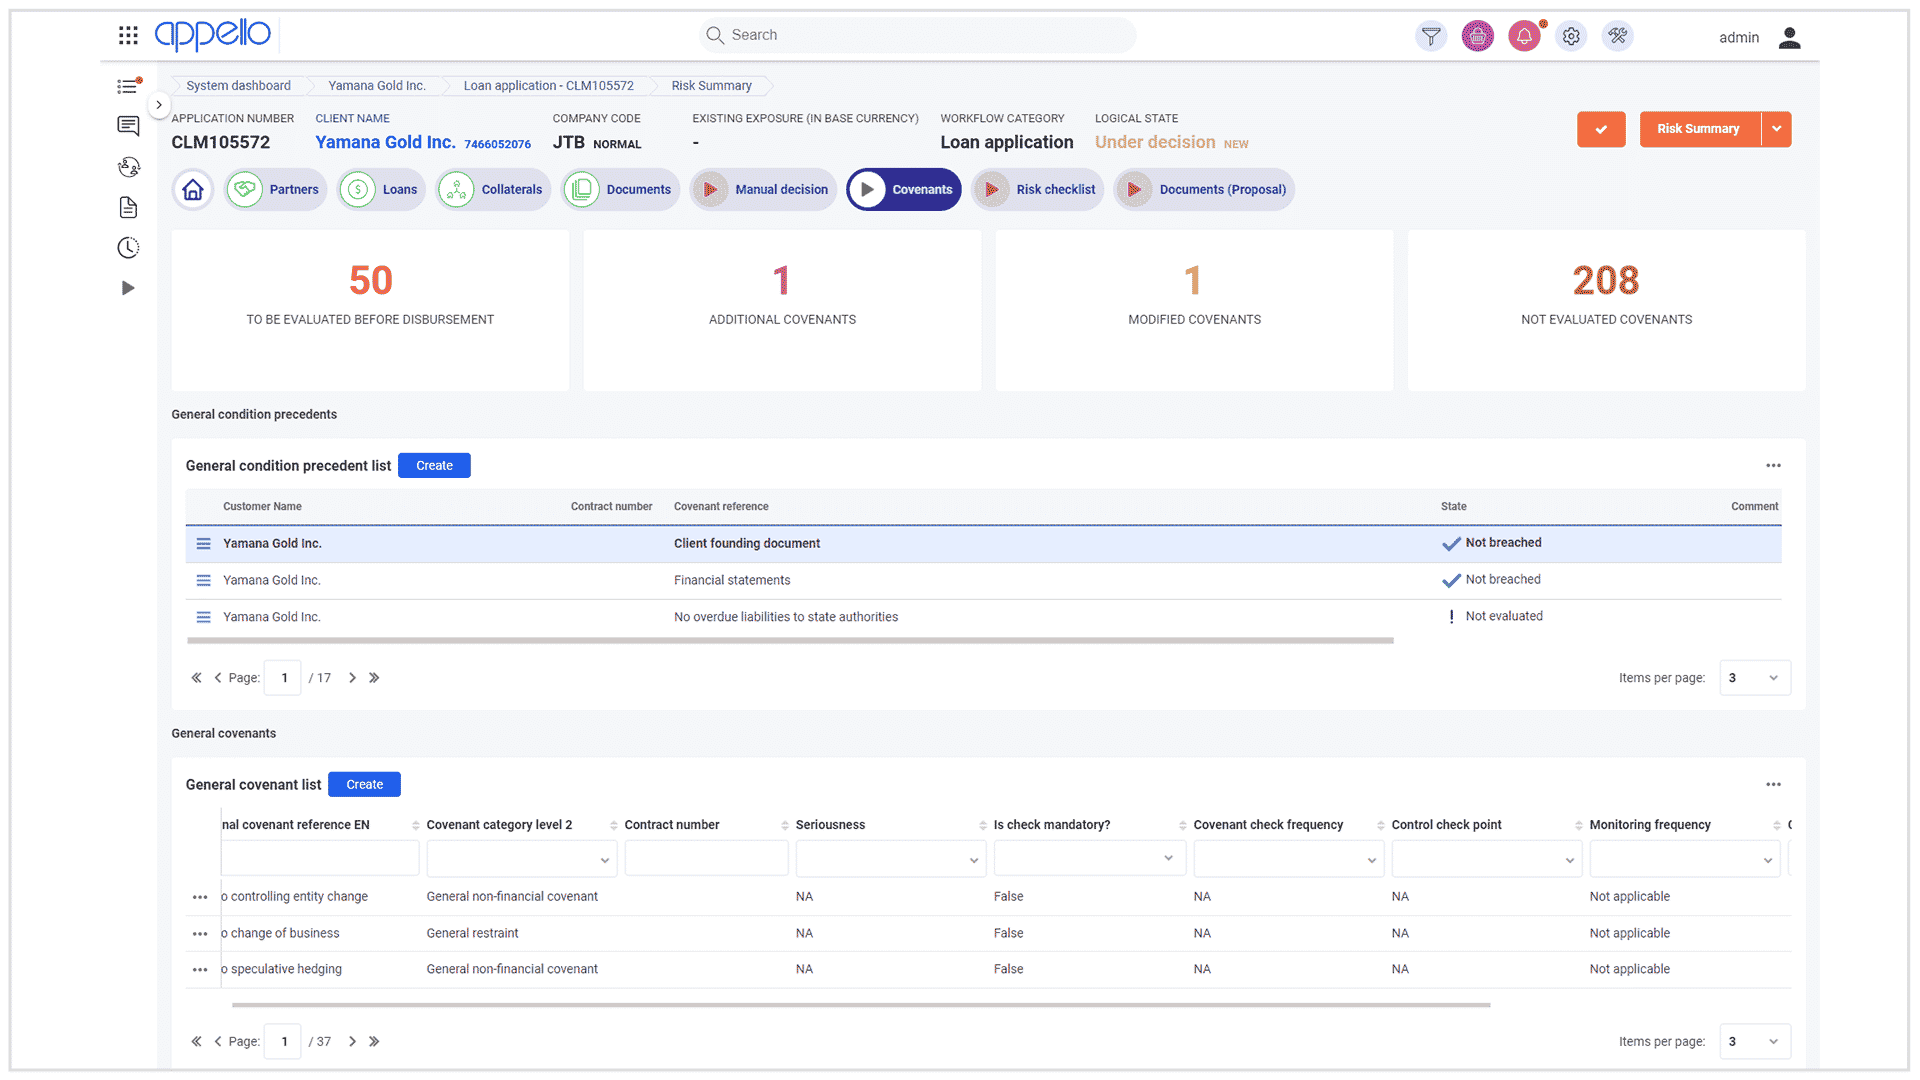1920x1080 pixels.
Task: Open Covenant check frequency filter dropdown
Action: [1288, 860]
